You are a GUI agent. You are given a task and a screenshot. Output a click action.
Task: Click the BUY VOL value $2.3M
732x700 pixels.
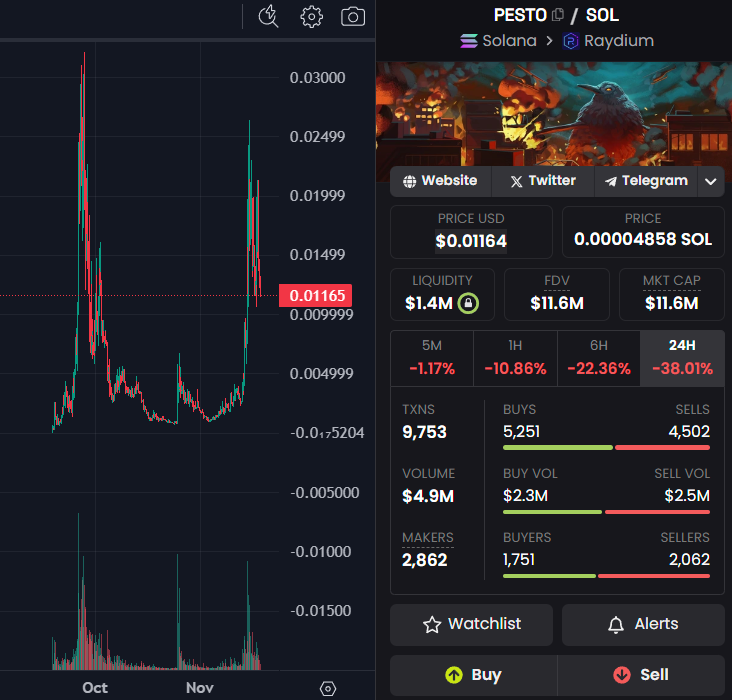click(x=525, y=495)
